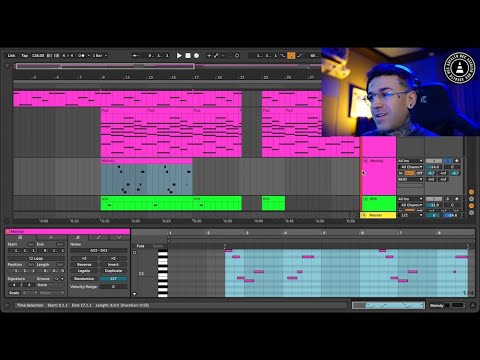Click the tempo nudge up icon
Image resolution: width=480 pixels, height=360 pixels.
[56, 56]
